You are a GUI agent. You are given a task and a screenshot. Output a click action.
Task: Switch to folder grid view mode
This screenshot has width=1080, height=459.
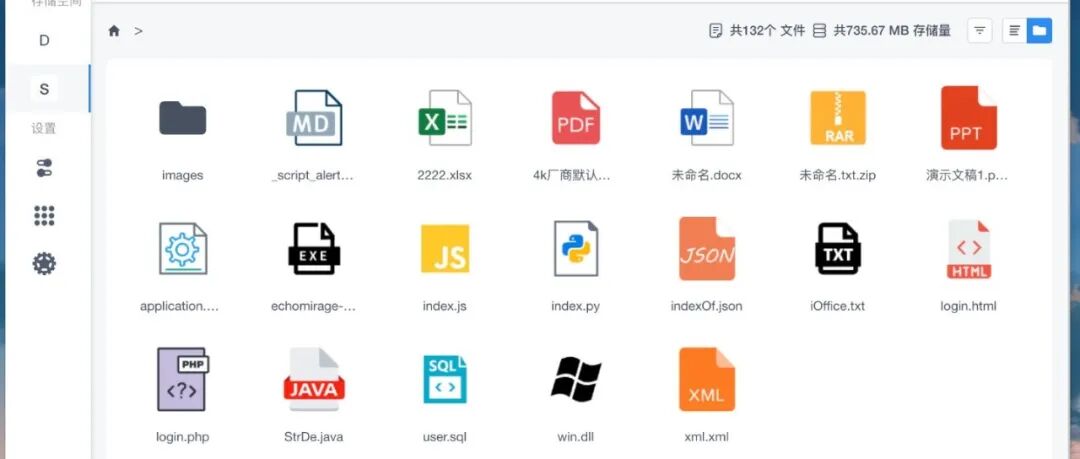1039,31
